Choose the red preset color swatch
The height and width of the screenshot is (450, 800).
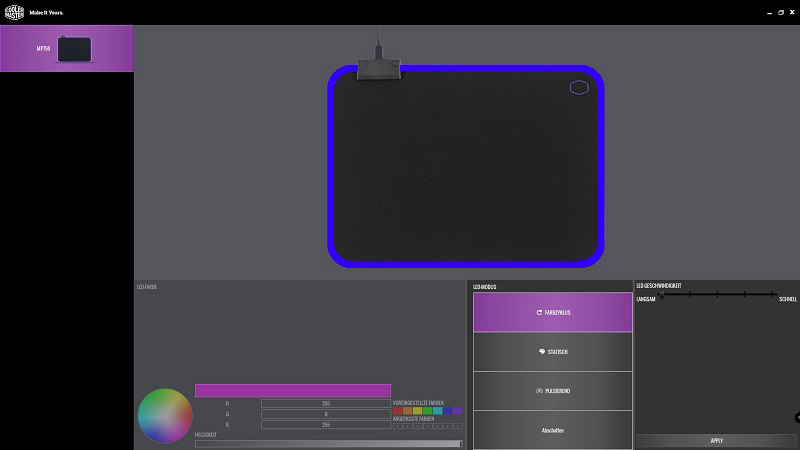pyautogui.click(x=397, y=411)
